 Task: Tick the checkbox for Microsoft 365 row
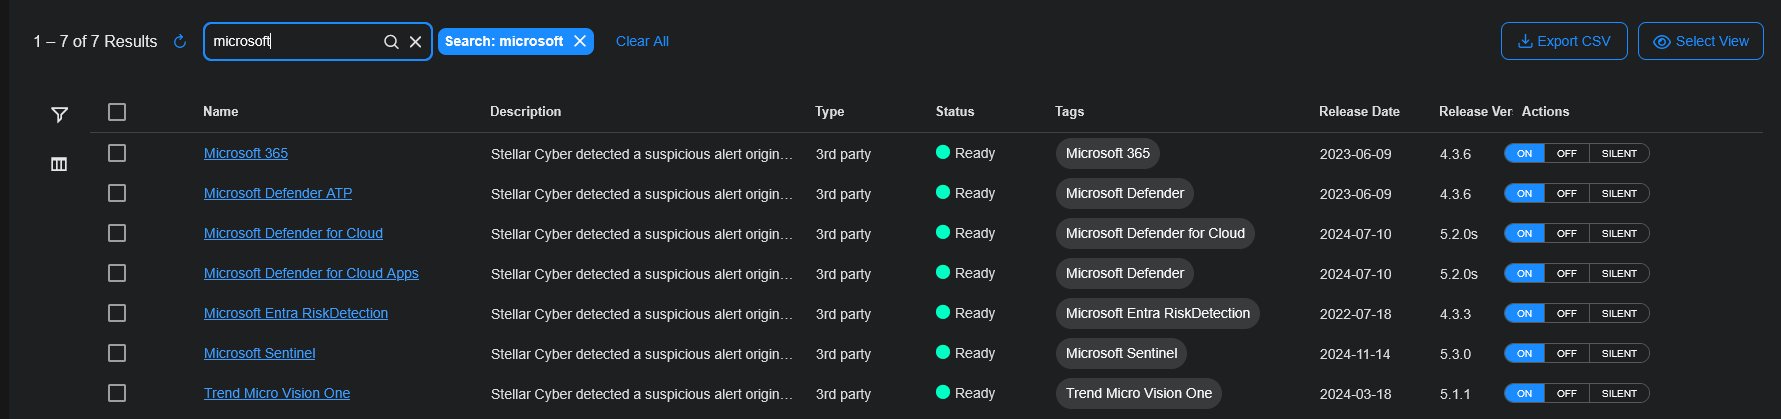117,153
